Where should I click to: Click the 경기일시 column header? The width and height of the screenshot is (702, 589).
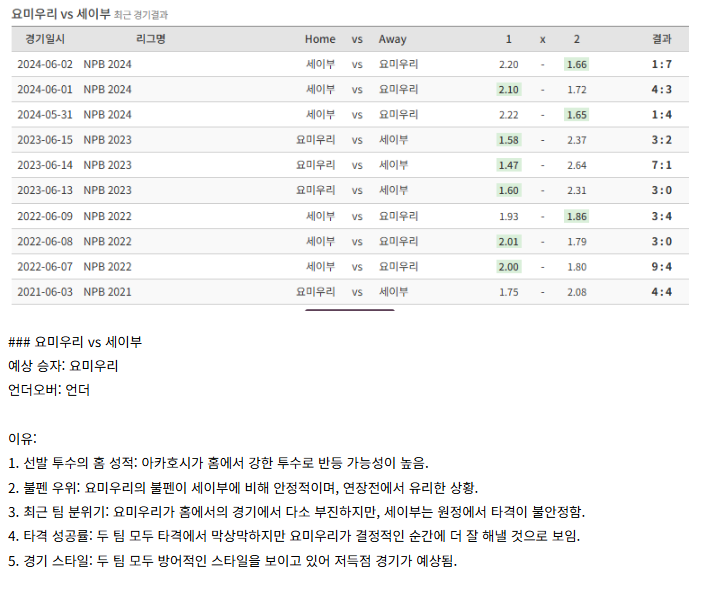click(x=45, y=39)
